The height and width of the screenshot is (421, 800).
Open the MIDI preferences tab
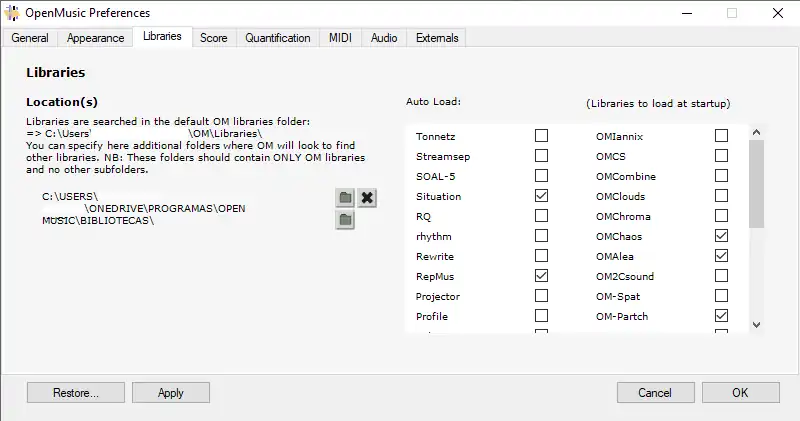pos(340,38)
